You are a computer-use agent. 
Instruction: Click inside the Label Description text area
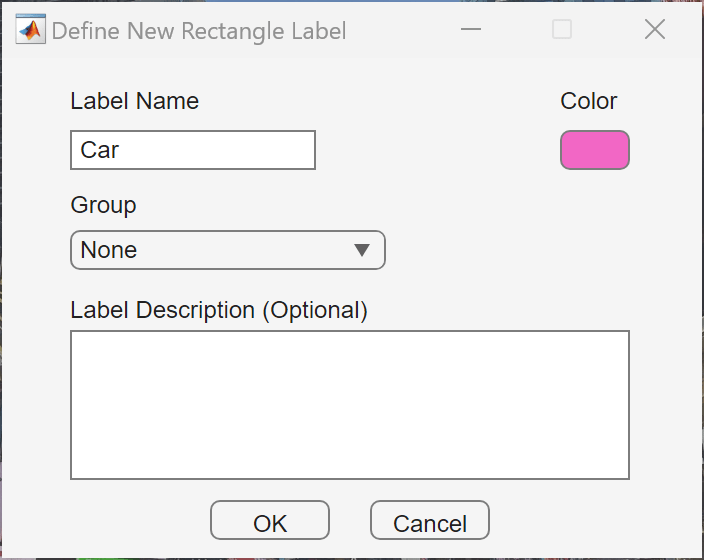click(x=349, y=404)
